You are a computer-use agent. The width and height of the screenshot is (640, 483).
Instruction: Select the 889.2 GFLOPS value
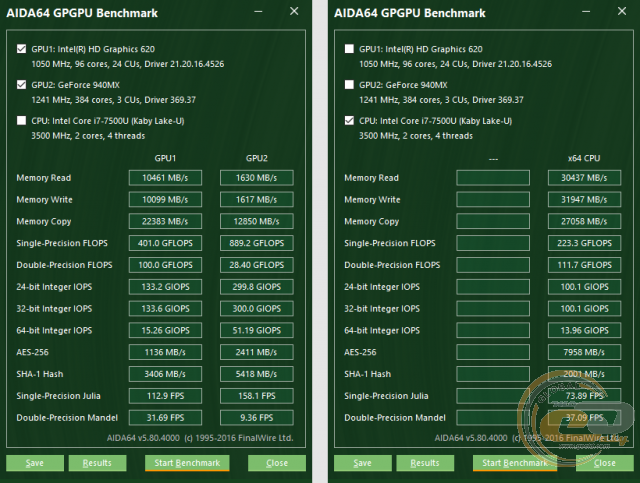click(257, 243)
